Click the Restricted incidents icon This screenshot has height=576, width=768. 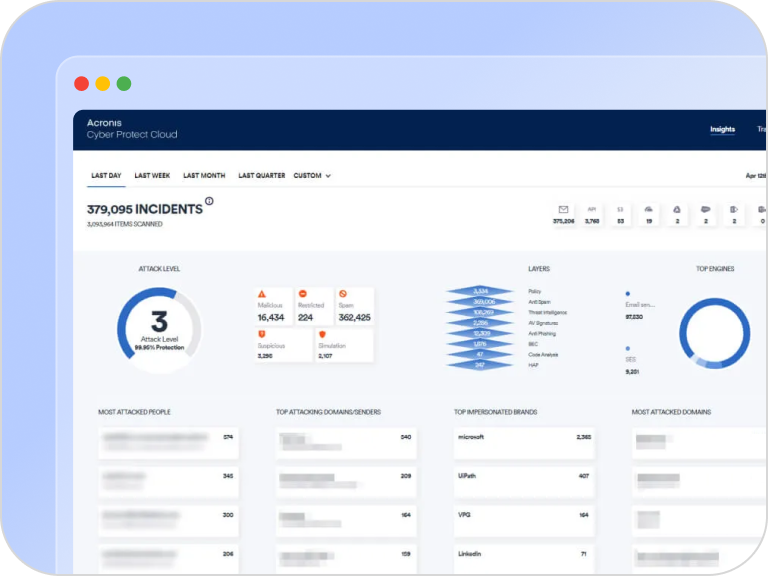(x=302, y=294)
